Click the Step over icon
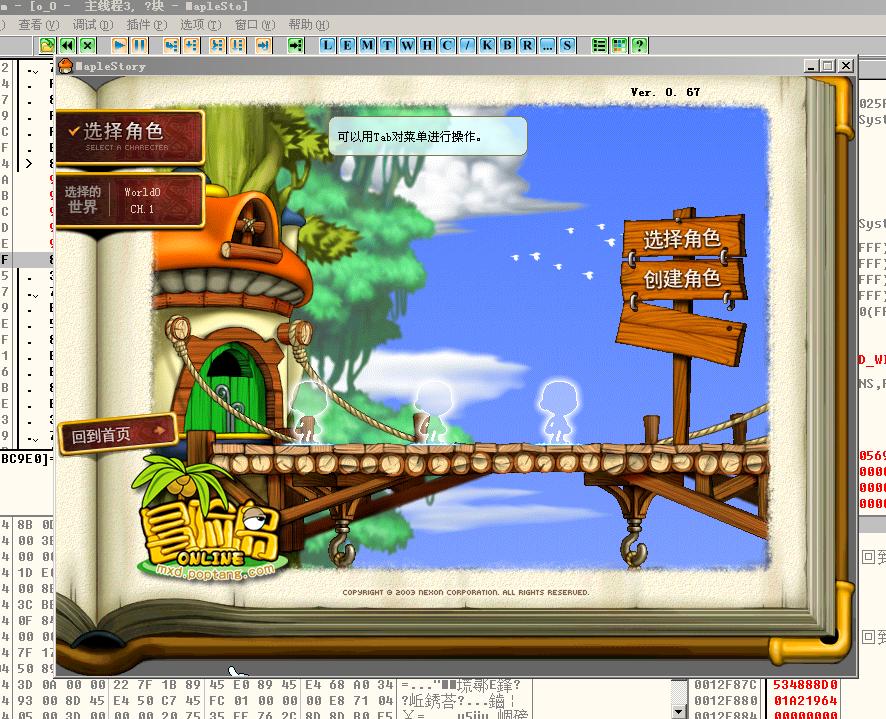 click(x=192, y=45)
